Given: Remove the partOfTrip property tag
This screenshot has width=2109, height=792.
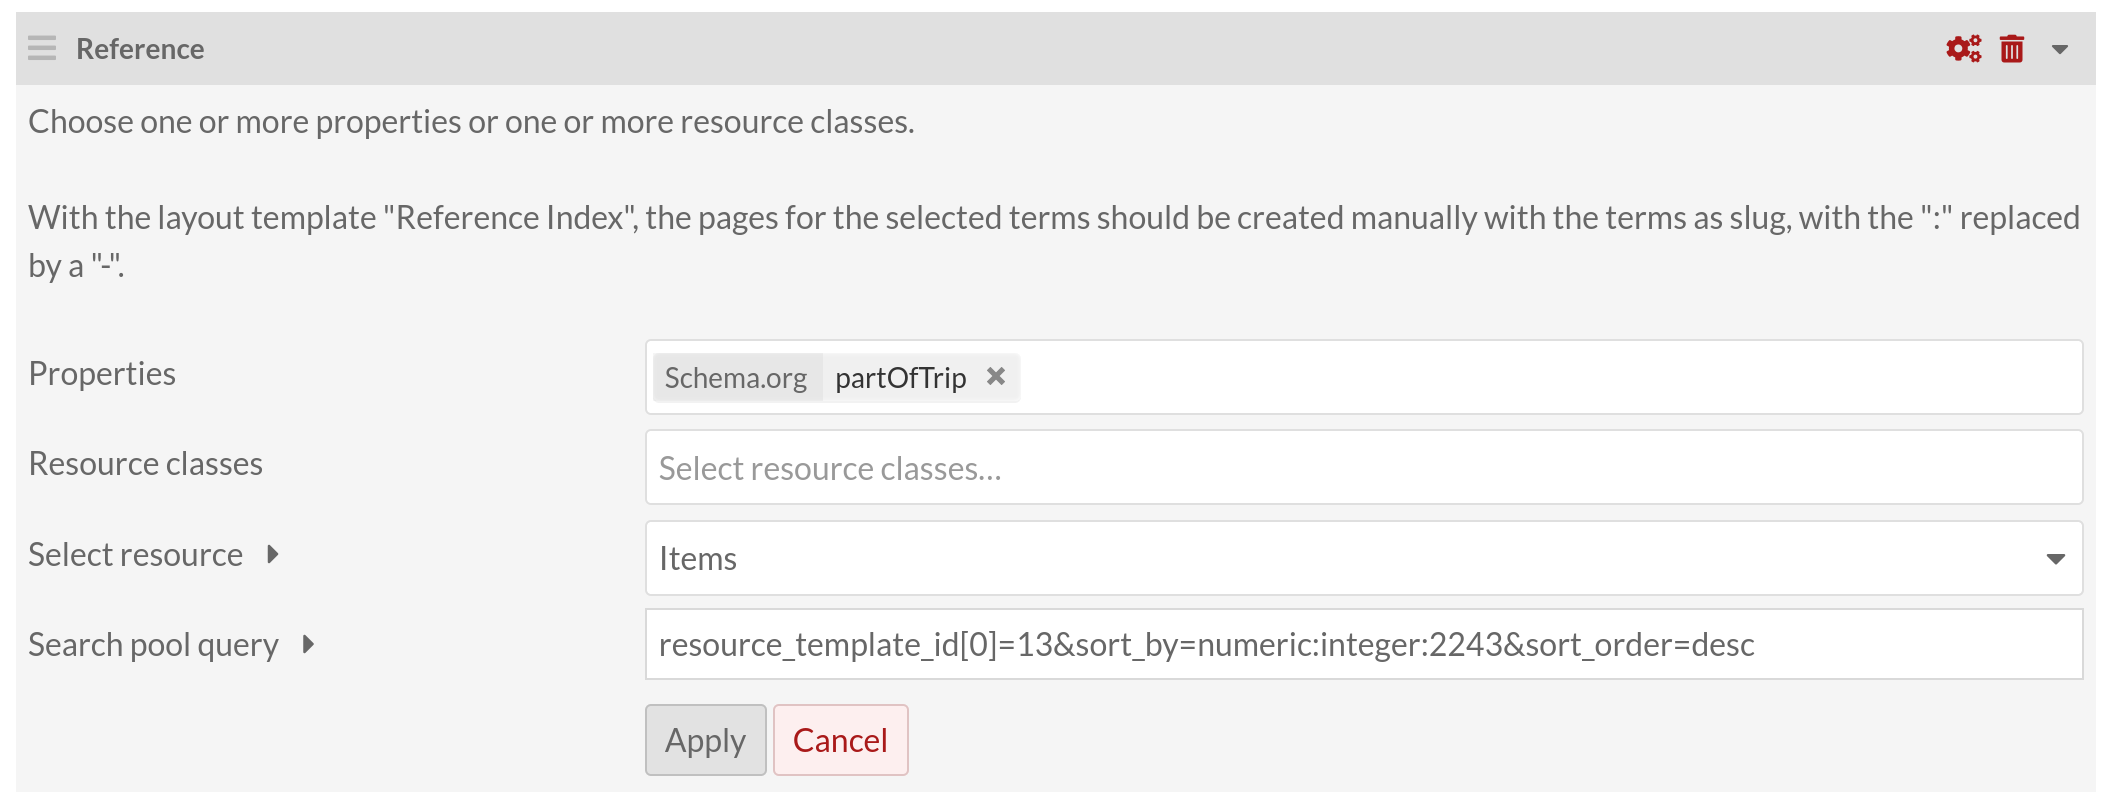Looking at the screenshot, I should tap(996, 376).
